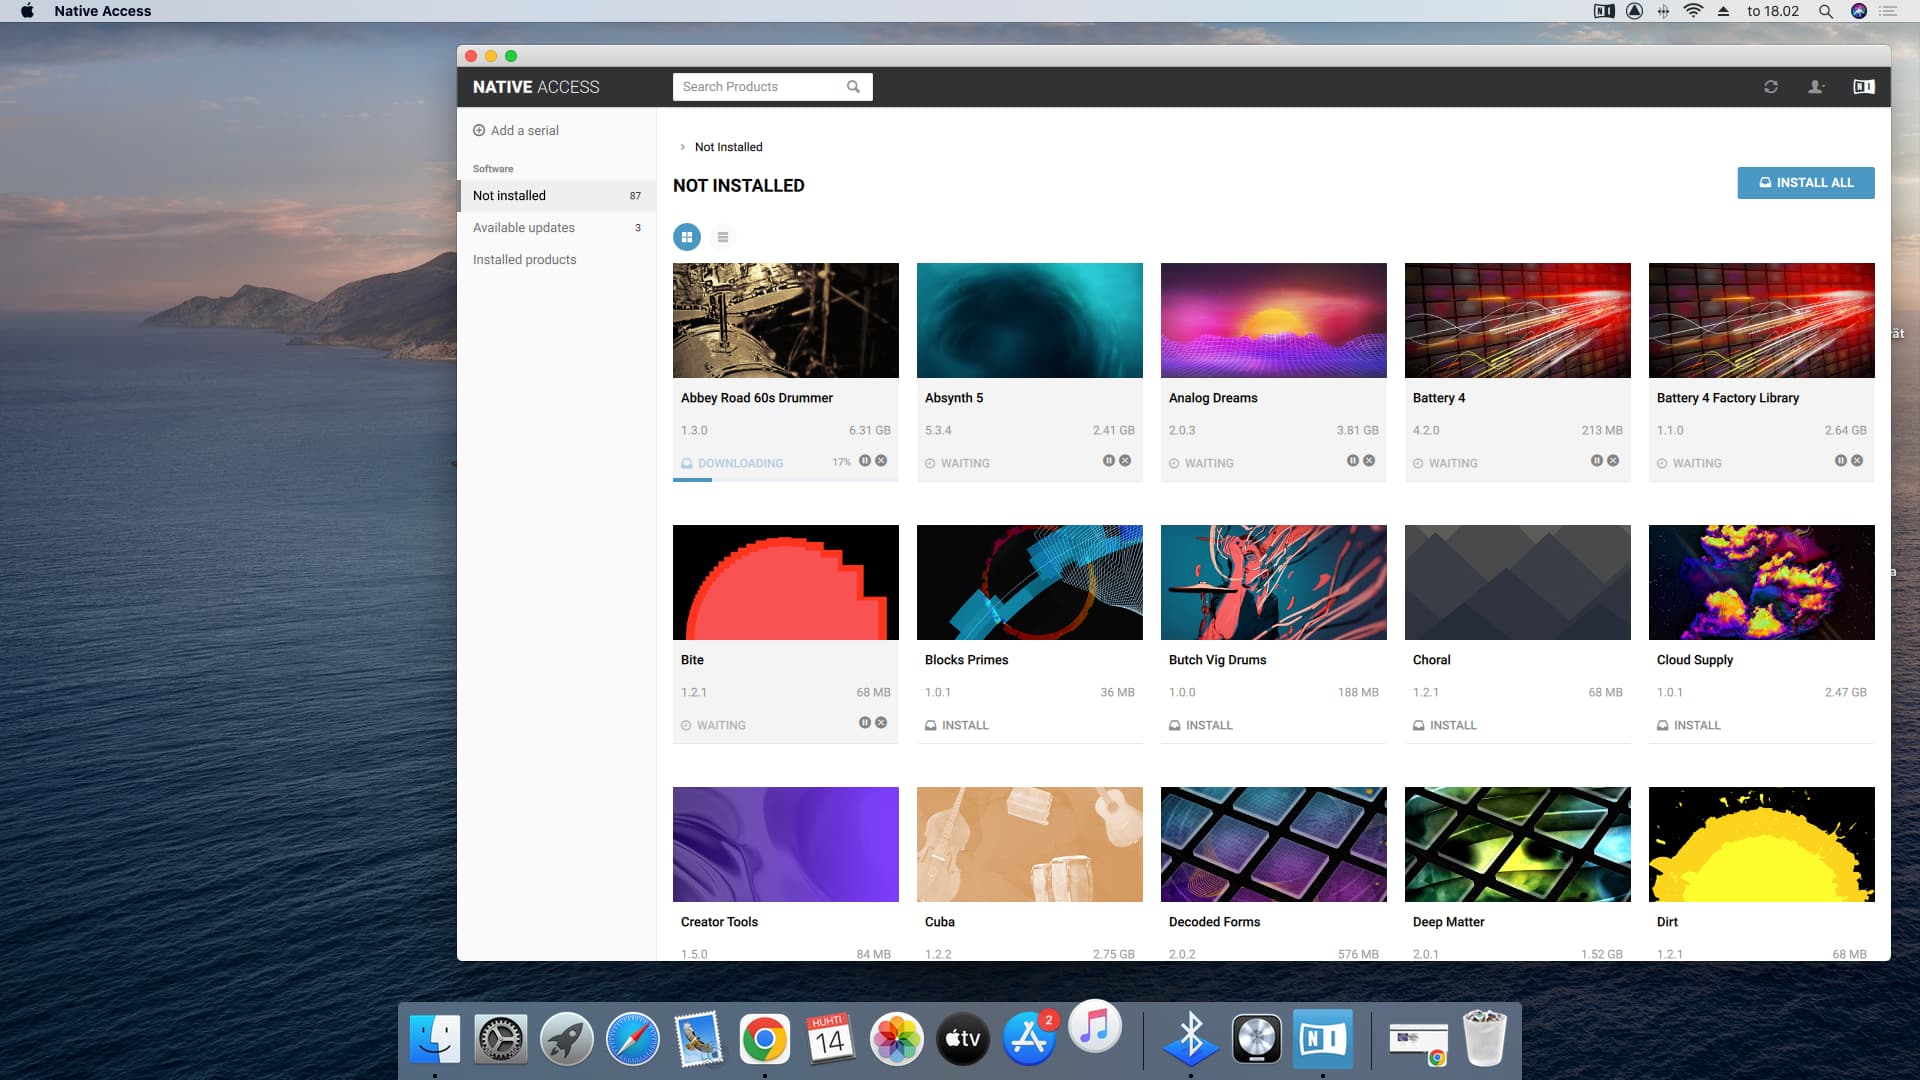Open the Apple menu
The image size is (1920, 1080).
click(x=27, y=11)
